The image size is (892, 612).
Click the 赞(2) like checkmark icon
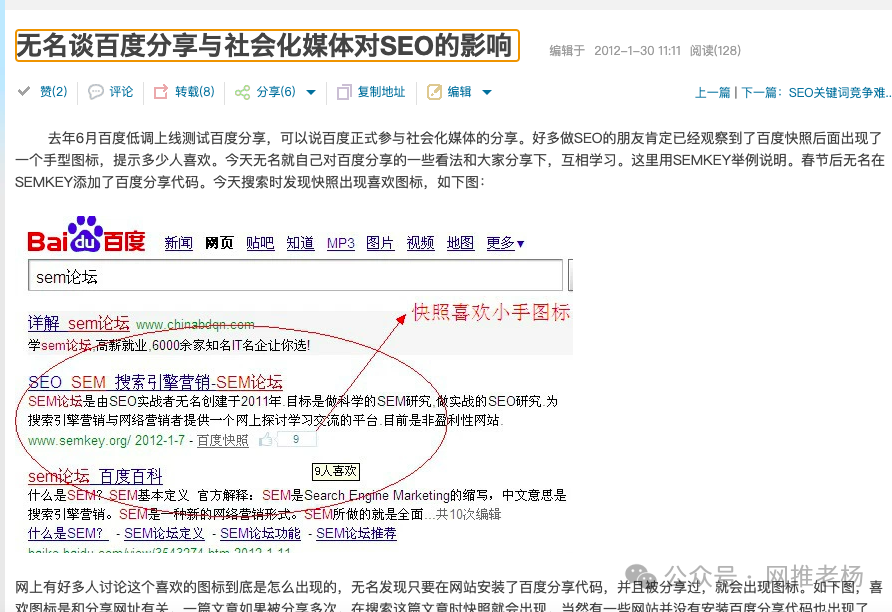[24, 91]
